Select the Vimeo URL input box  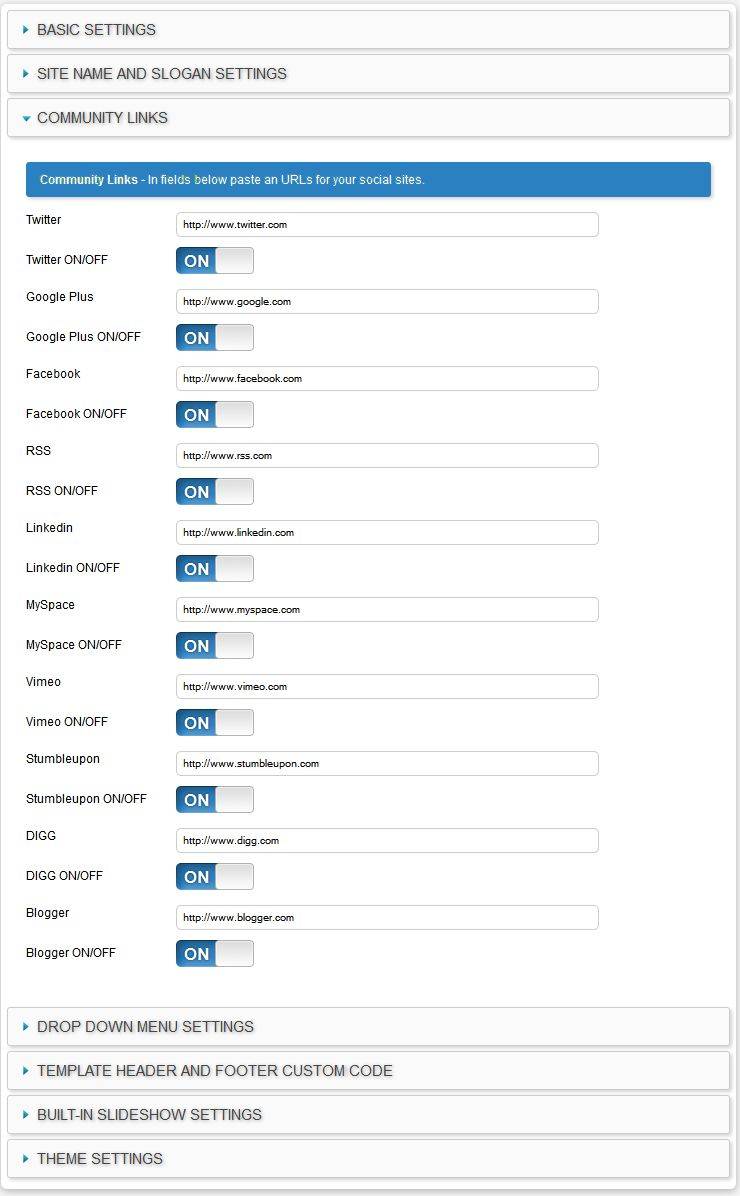coord(388,687)
